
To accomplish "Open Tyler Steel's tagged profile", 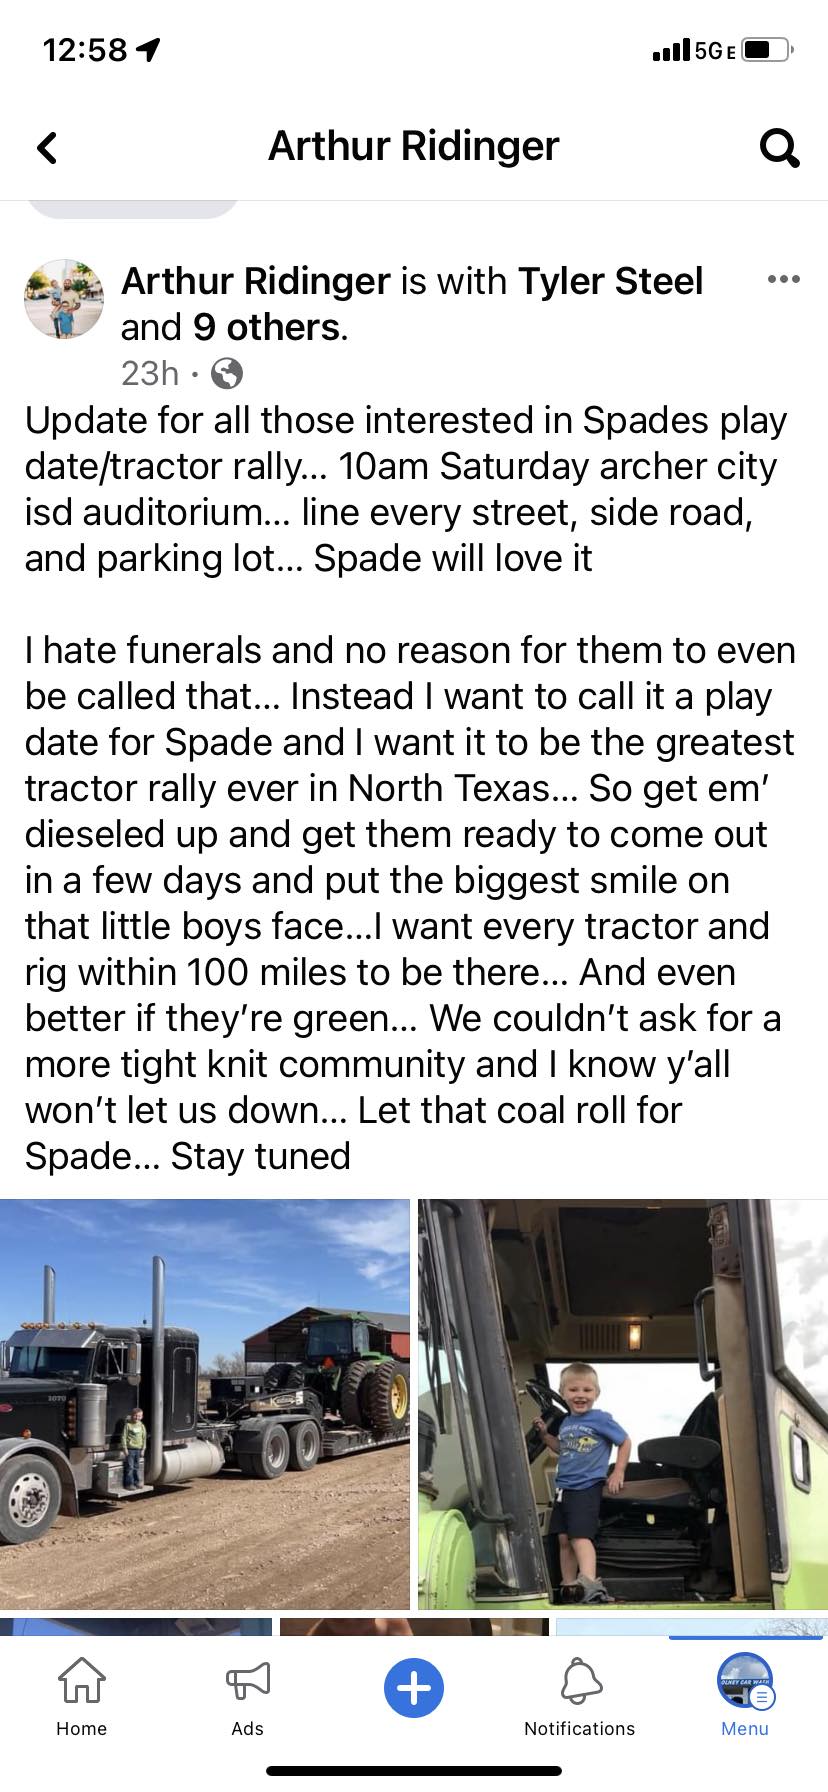I will [610, 281].
